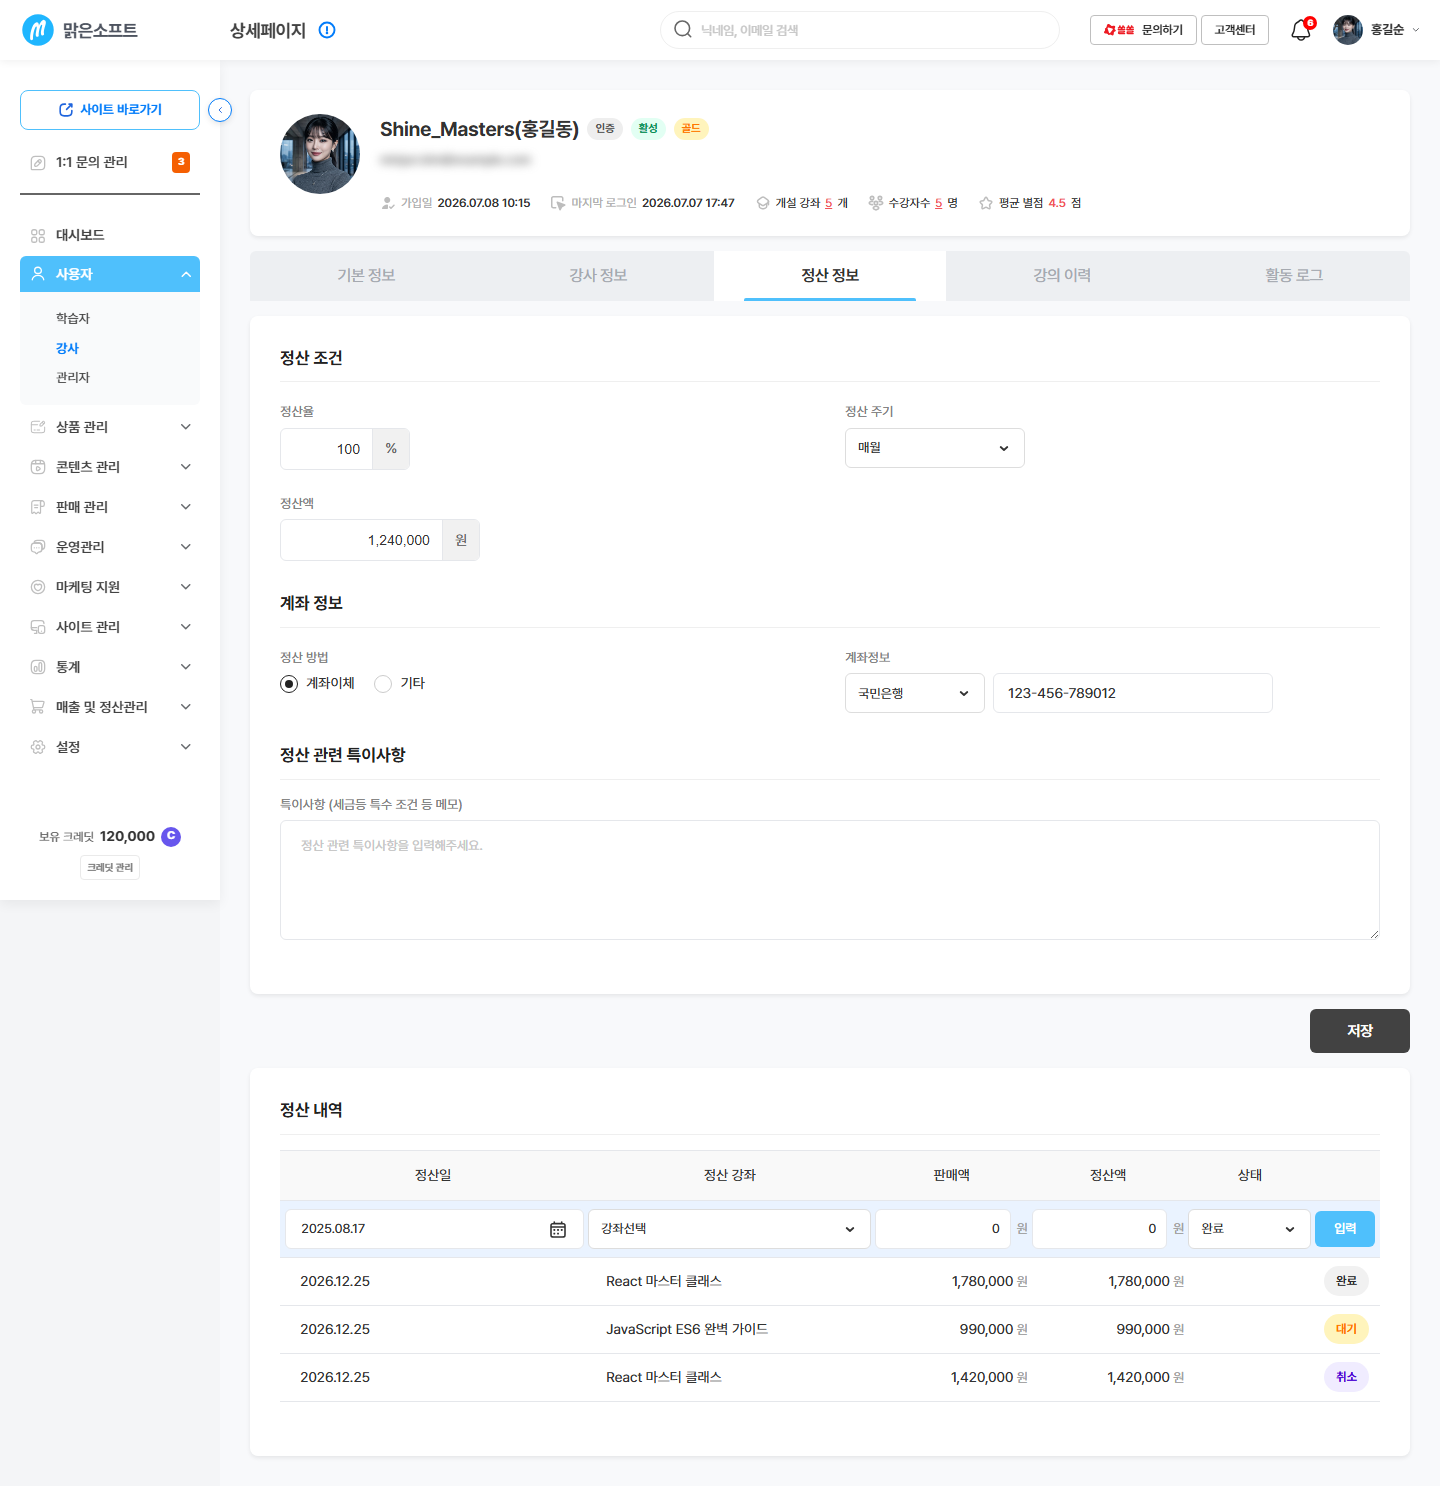Switch to the 기본 정보 tab
Screen dimensions: 1440x1486
pyautogui.click(x=366, y=276)
